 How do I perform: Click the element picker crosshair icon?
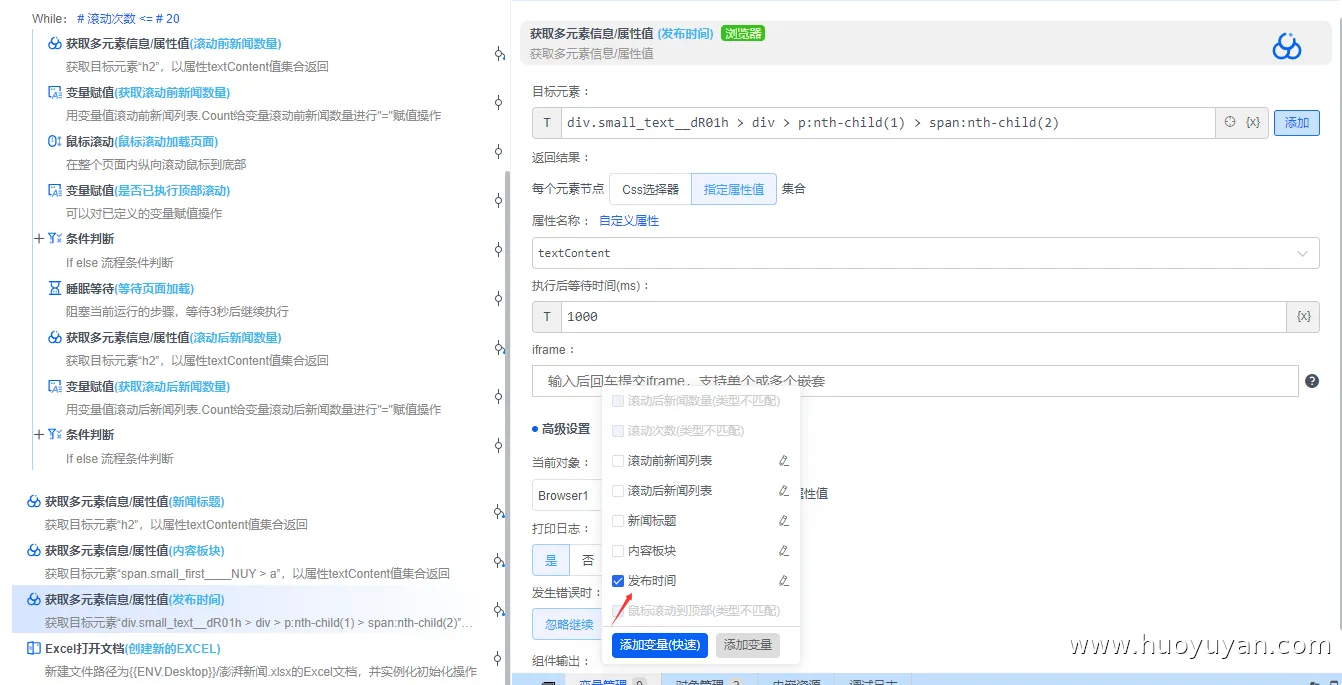point(1230,122)
